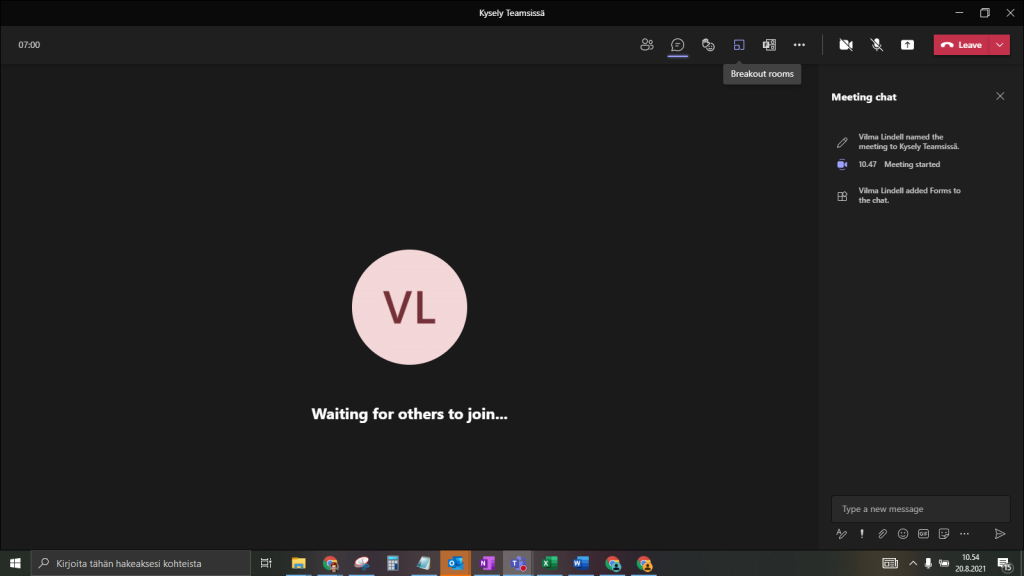
Task: Attach a file to the chat message
Action: 882,534
